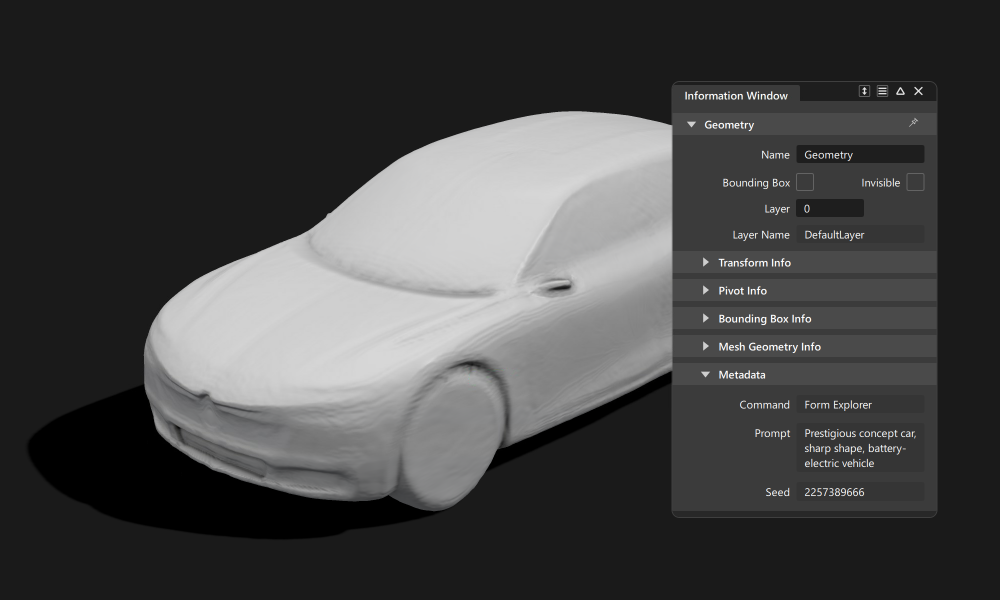Close the Information Window
The width and height of the screenshot is (1000, 600).
coord(918,91)
